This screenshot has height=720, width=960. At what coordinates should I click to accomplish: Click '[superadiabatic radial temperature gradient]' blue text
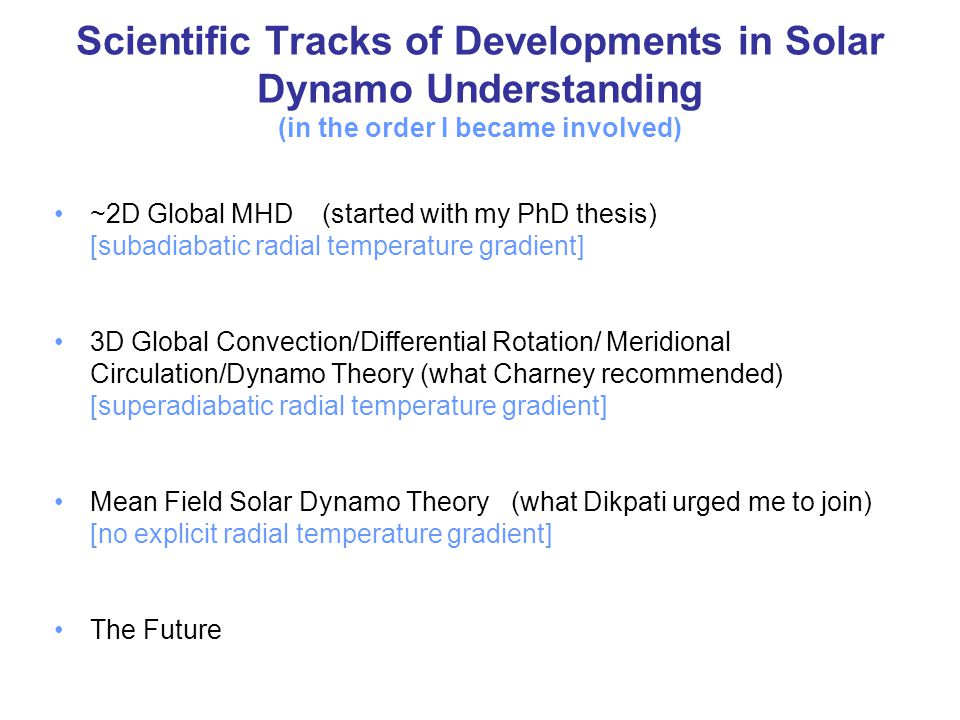click(x=348, y=406)
